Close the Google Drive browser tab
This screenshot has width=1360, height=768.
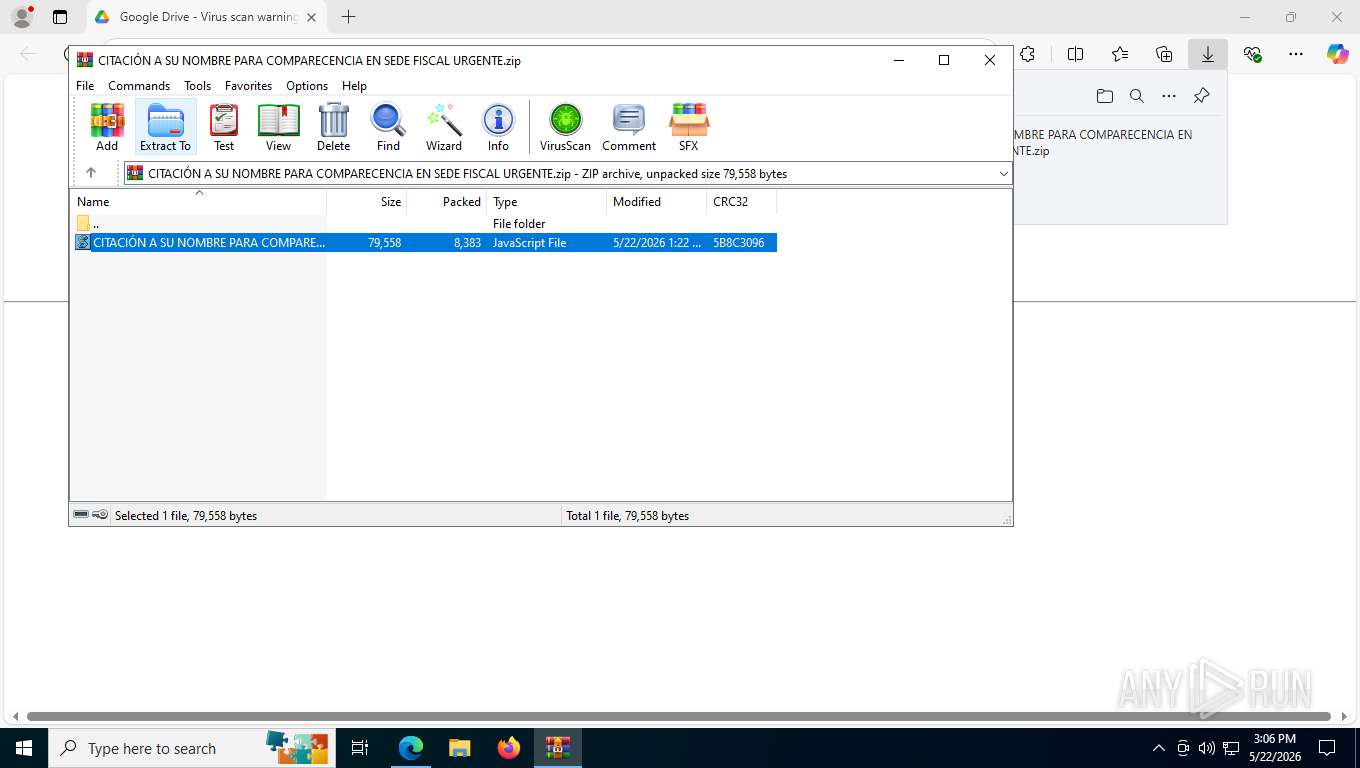pos(311,17)
